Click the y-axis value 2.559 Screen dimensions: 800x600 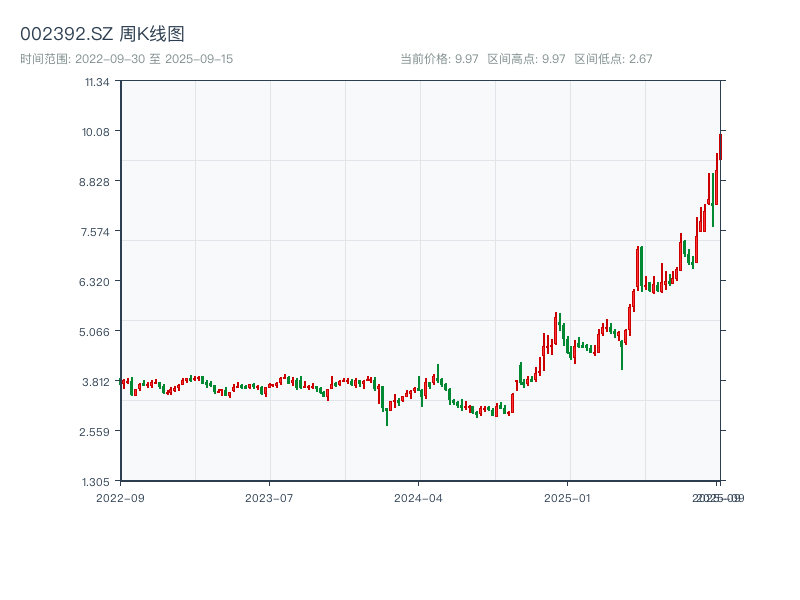pyautogui.click(x=94, y=432)
